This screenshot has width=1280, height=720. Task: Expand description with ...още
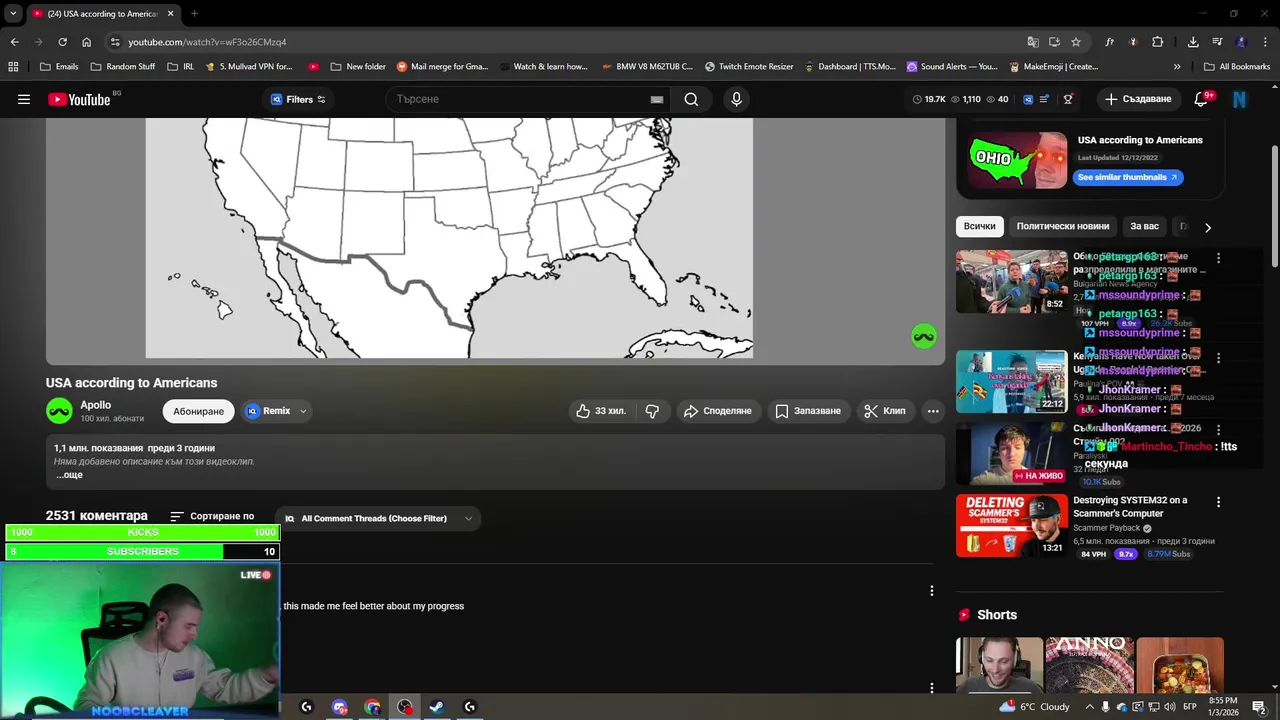pyautogui.click(x=69, y=475)
